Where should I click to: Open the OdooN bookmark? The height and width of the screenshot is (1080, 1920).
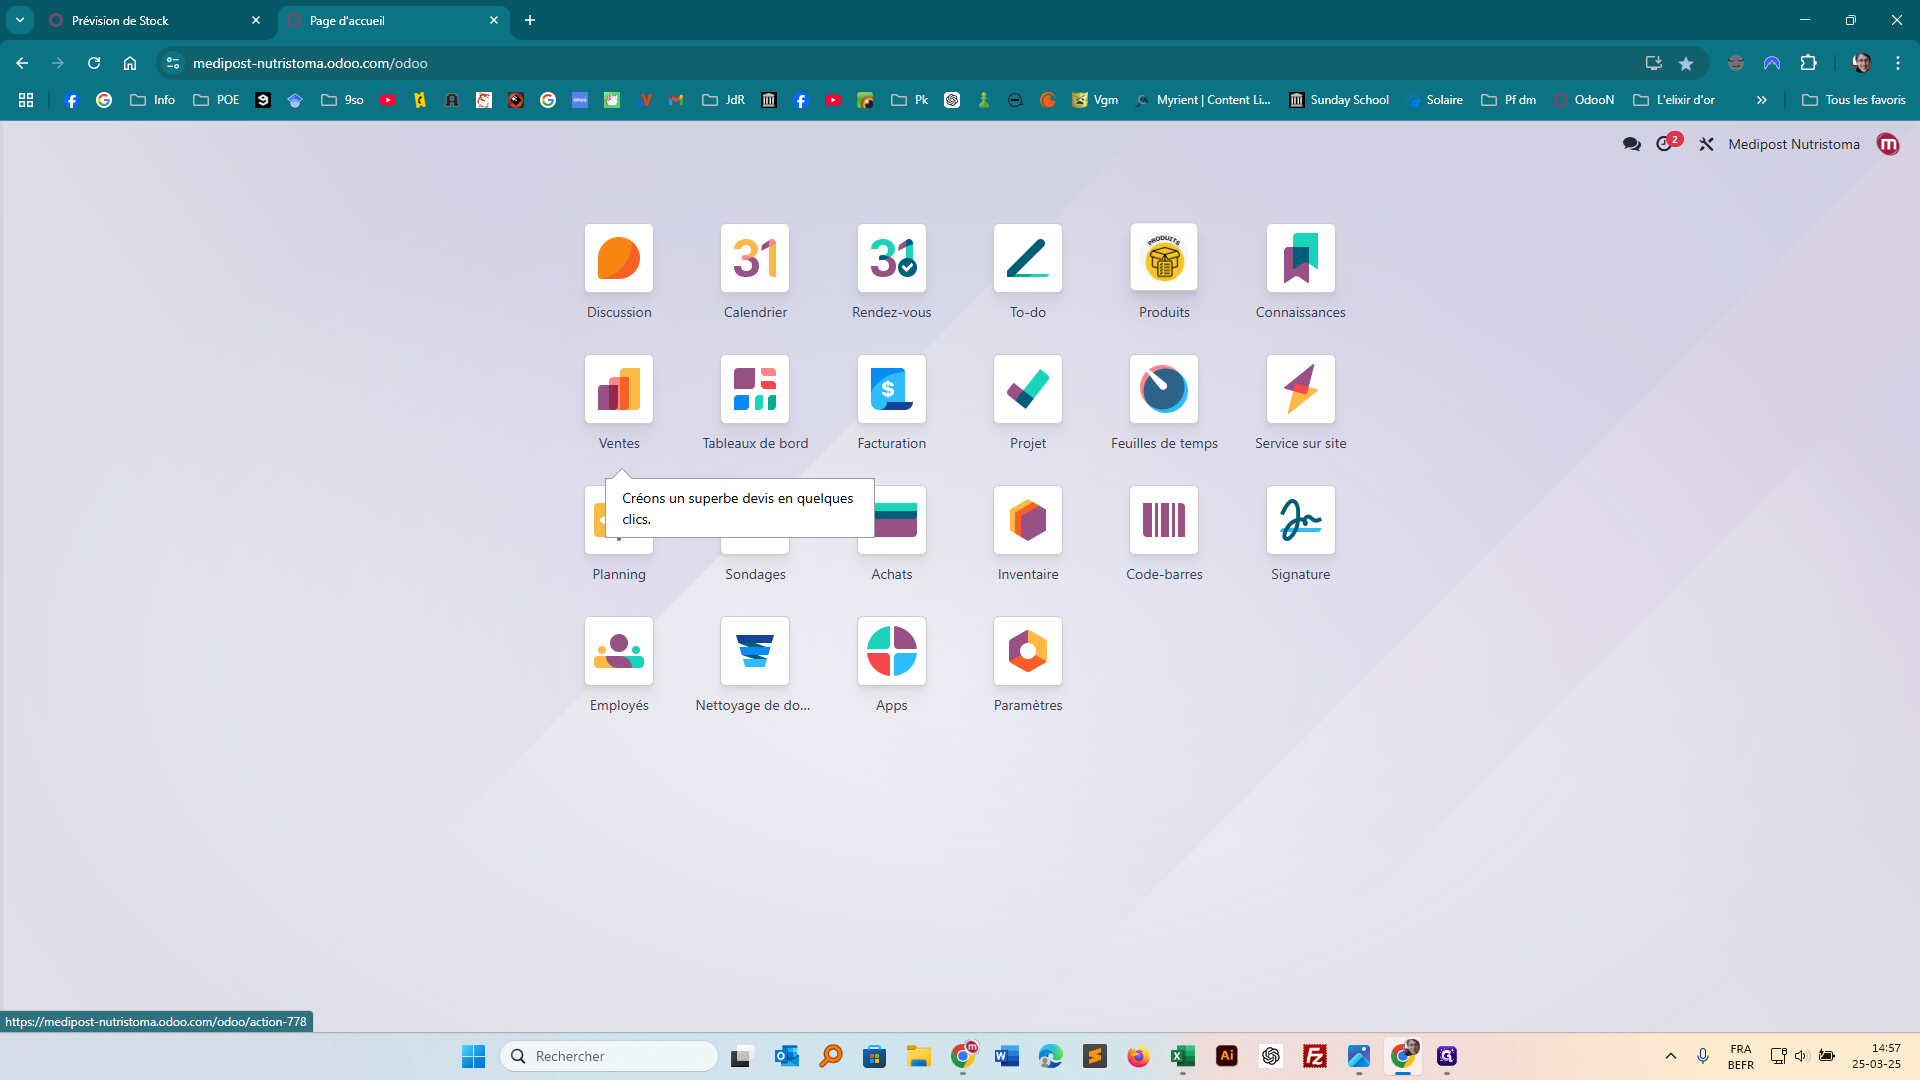pos(1584,100)
